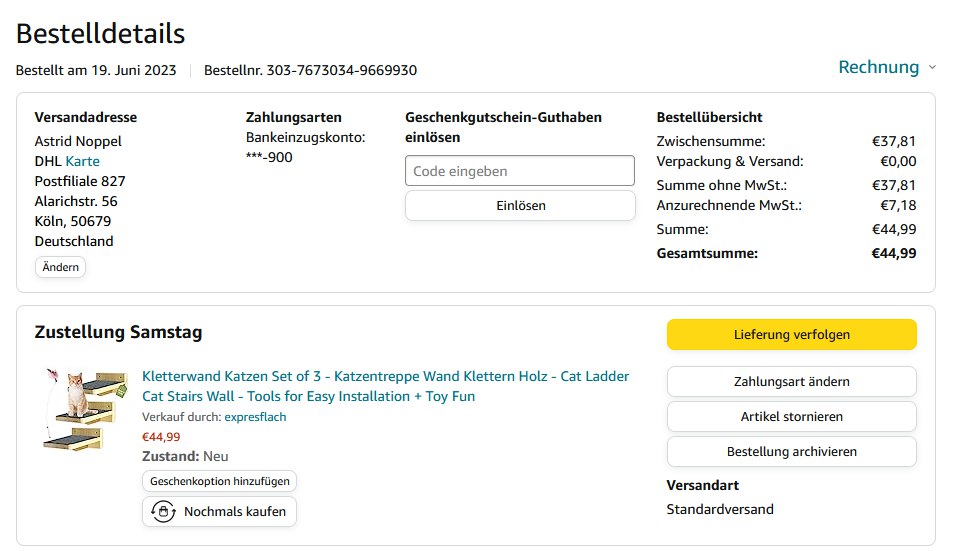
Task: Click the order number 303-7673034-9669930
Action: pyautogui.click(x=341, y=70)
